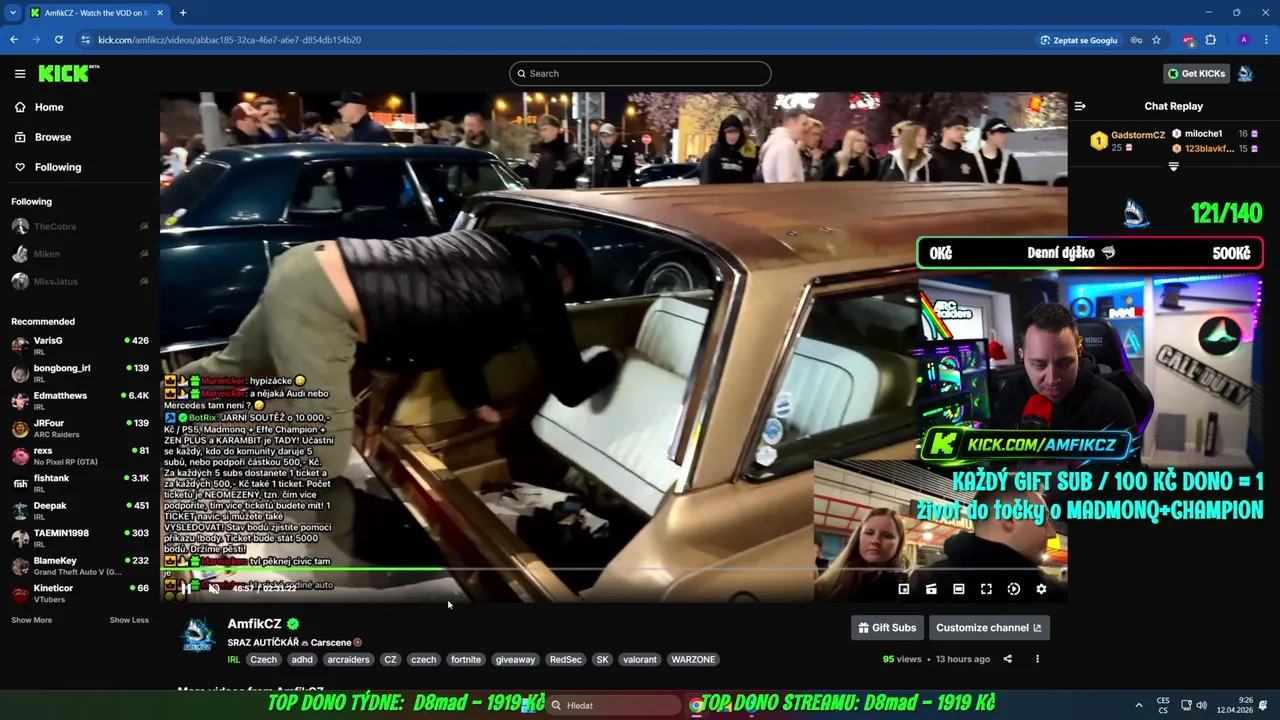This screenshot has height=720, width=1280.
Task: Select the valorant tag
Action: [x=640, y=660]
